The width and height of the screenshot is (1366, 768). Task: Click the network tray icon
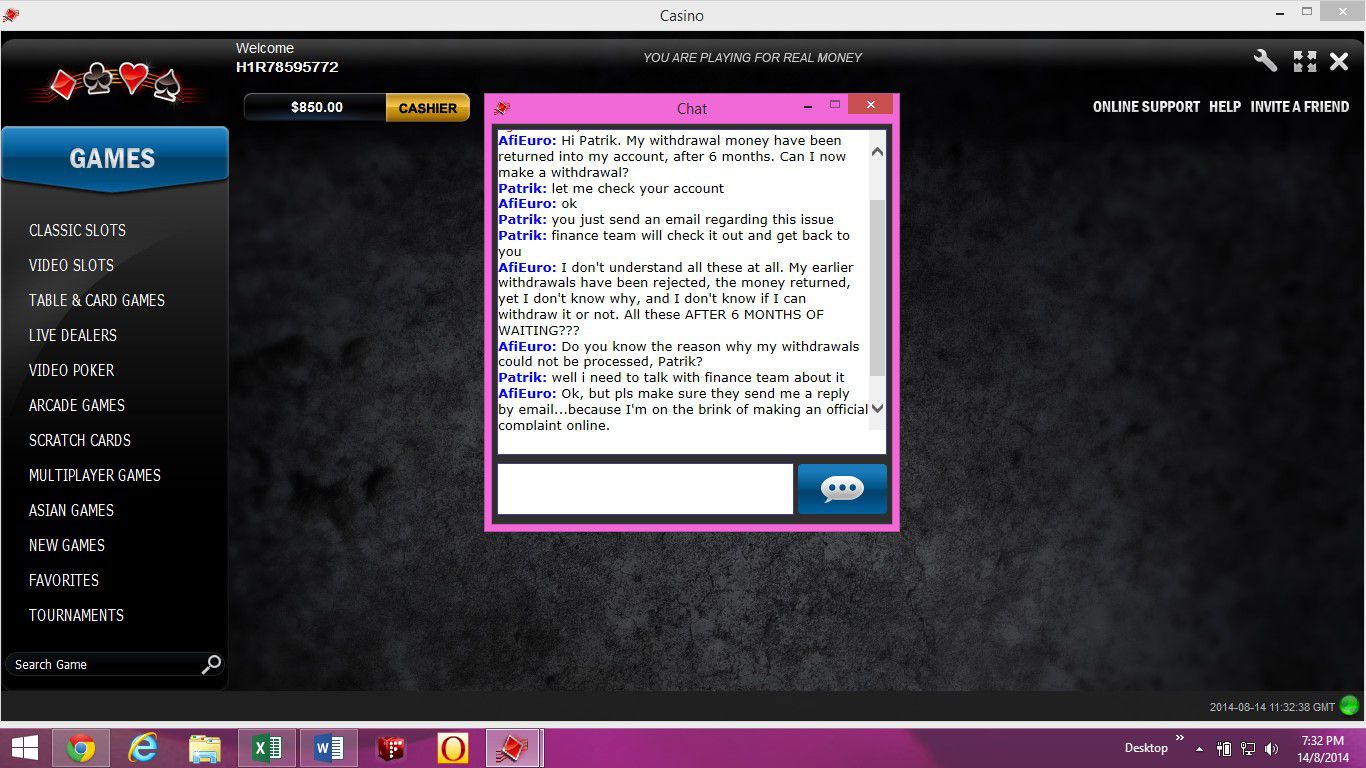pyautogui.click(x=1247, y=748)
